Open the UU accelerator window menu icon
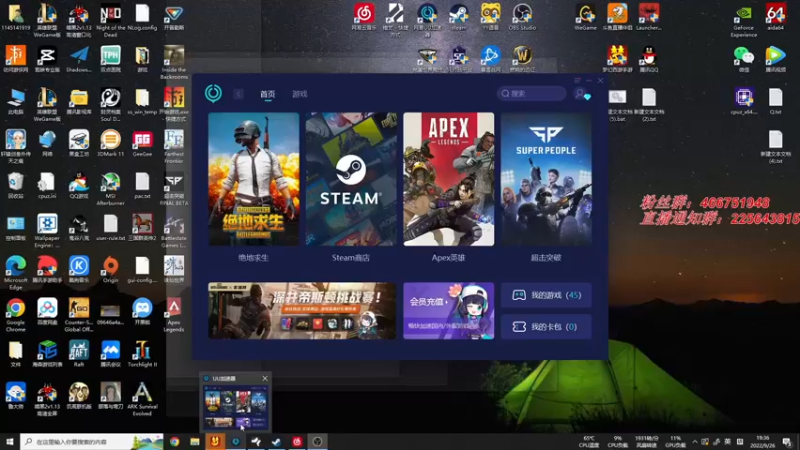This screenshot has width=800, height=450. coord(577,81)
